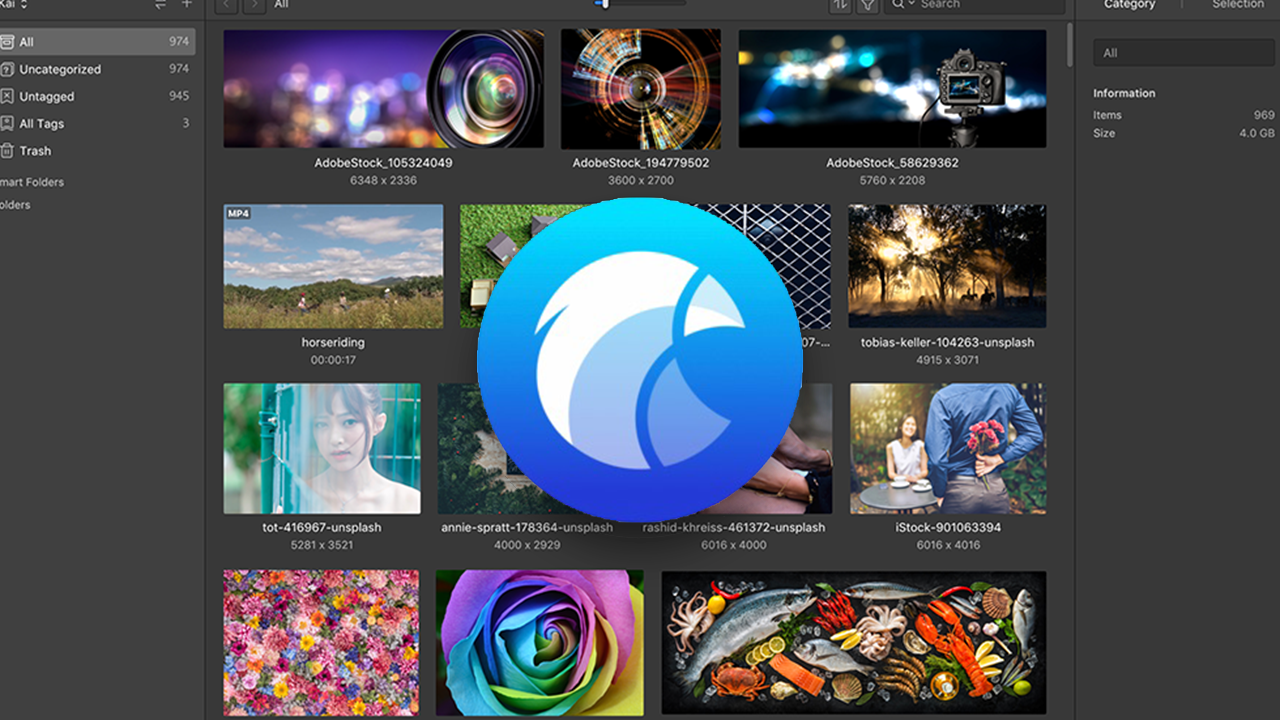This screenshot has height=720, width=1280.
Task: Click the 4915 x 3071 dimensions text
Action: [947, 360]
